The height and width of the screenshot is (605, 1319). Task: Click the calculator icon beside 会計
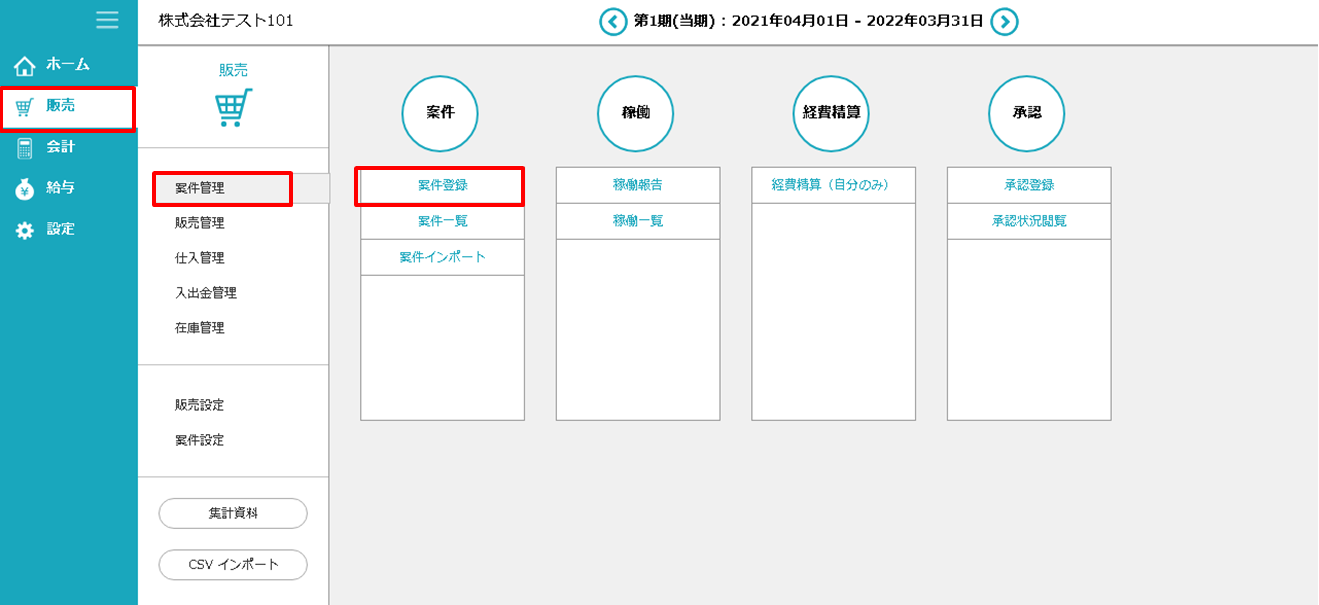[x=25, y=148]
